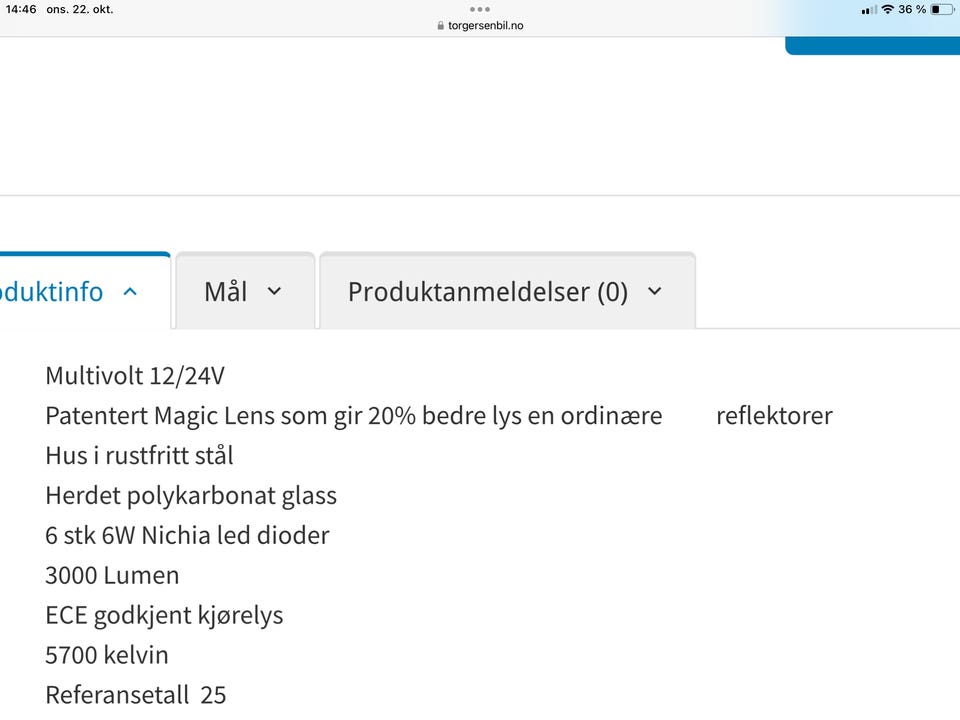
Task: Click '6 stk 6W Nichia led dioder'
Action: [187, 536]
